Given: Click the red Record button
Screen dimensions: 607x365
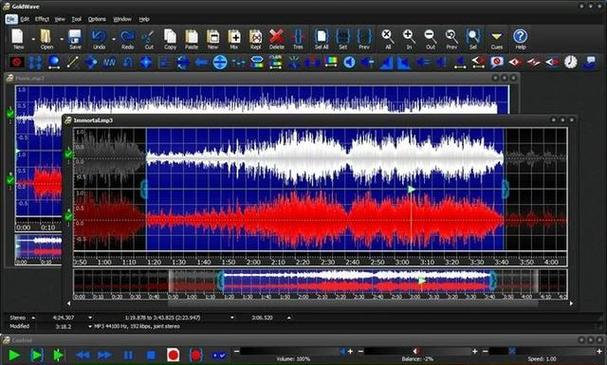Looking at the screenshot, I should (x=173, y=355).
